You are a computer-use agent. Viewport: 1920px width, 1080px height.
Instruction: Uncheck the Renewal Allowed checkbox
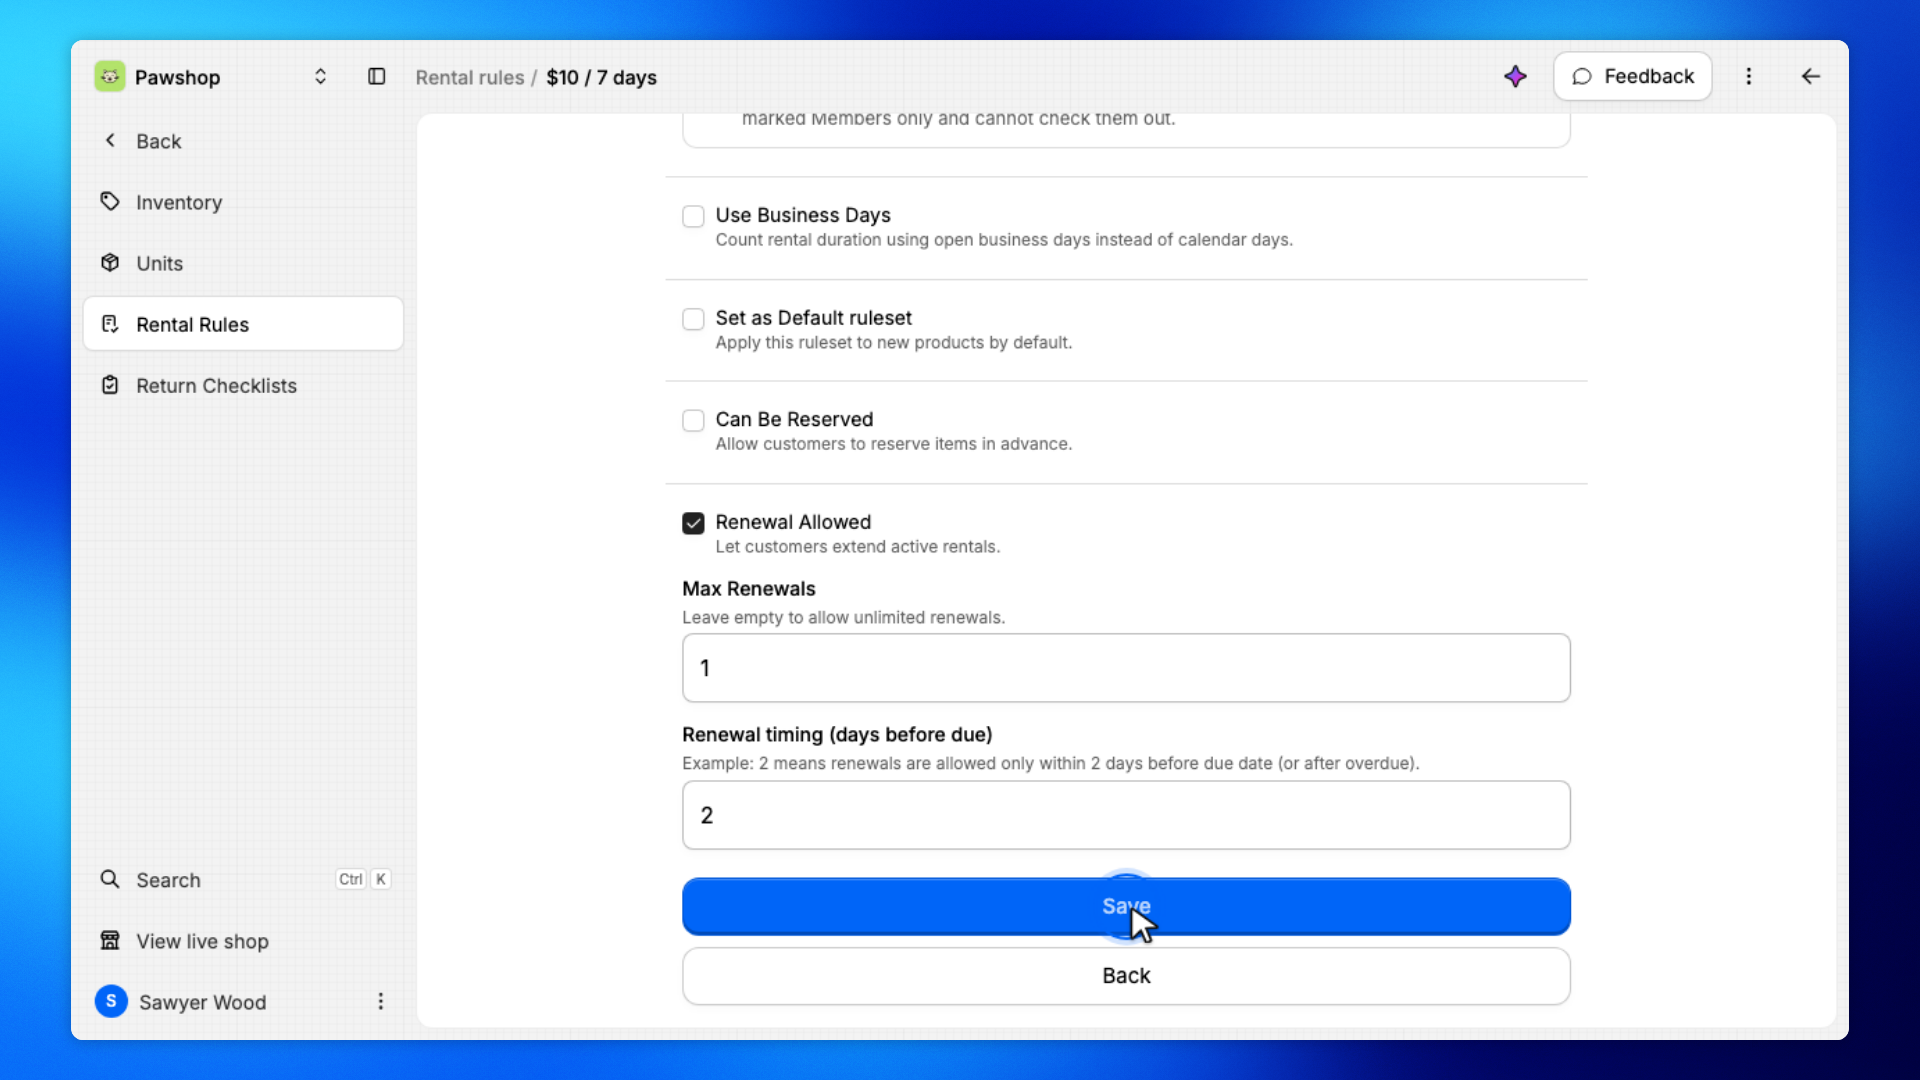click(693, 523)
